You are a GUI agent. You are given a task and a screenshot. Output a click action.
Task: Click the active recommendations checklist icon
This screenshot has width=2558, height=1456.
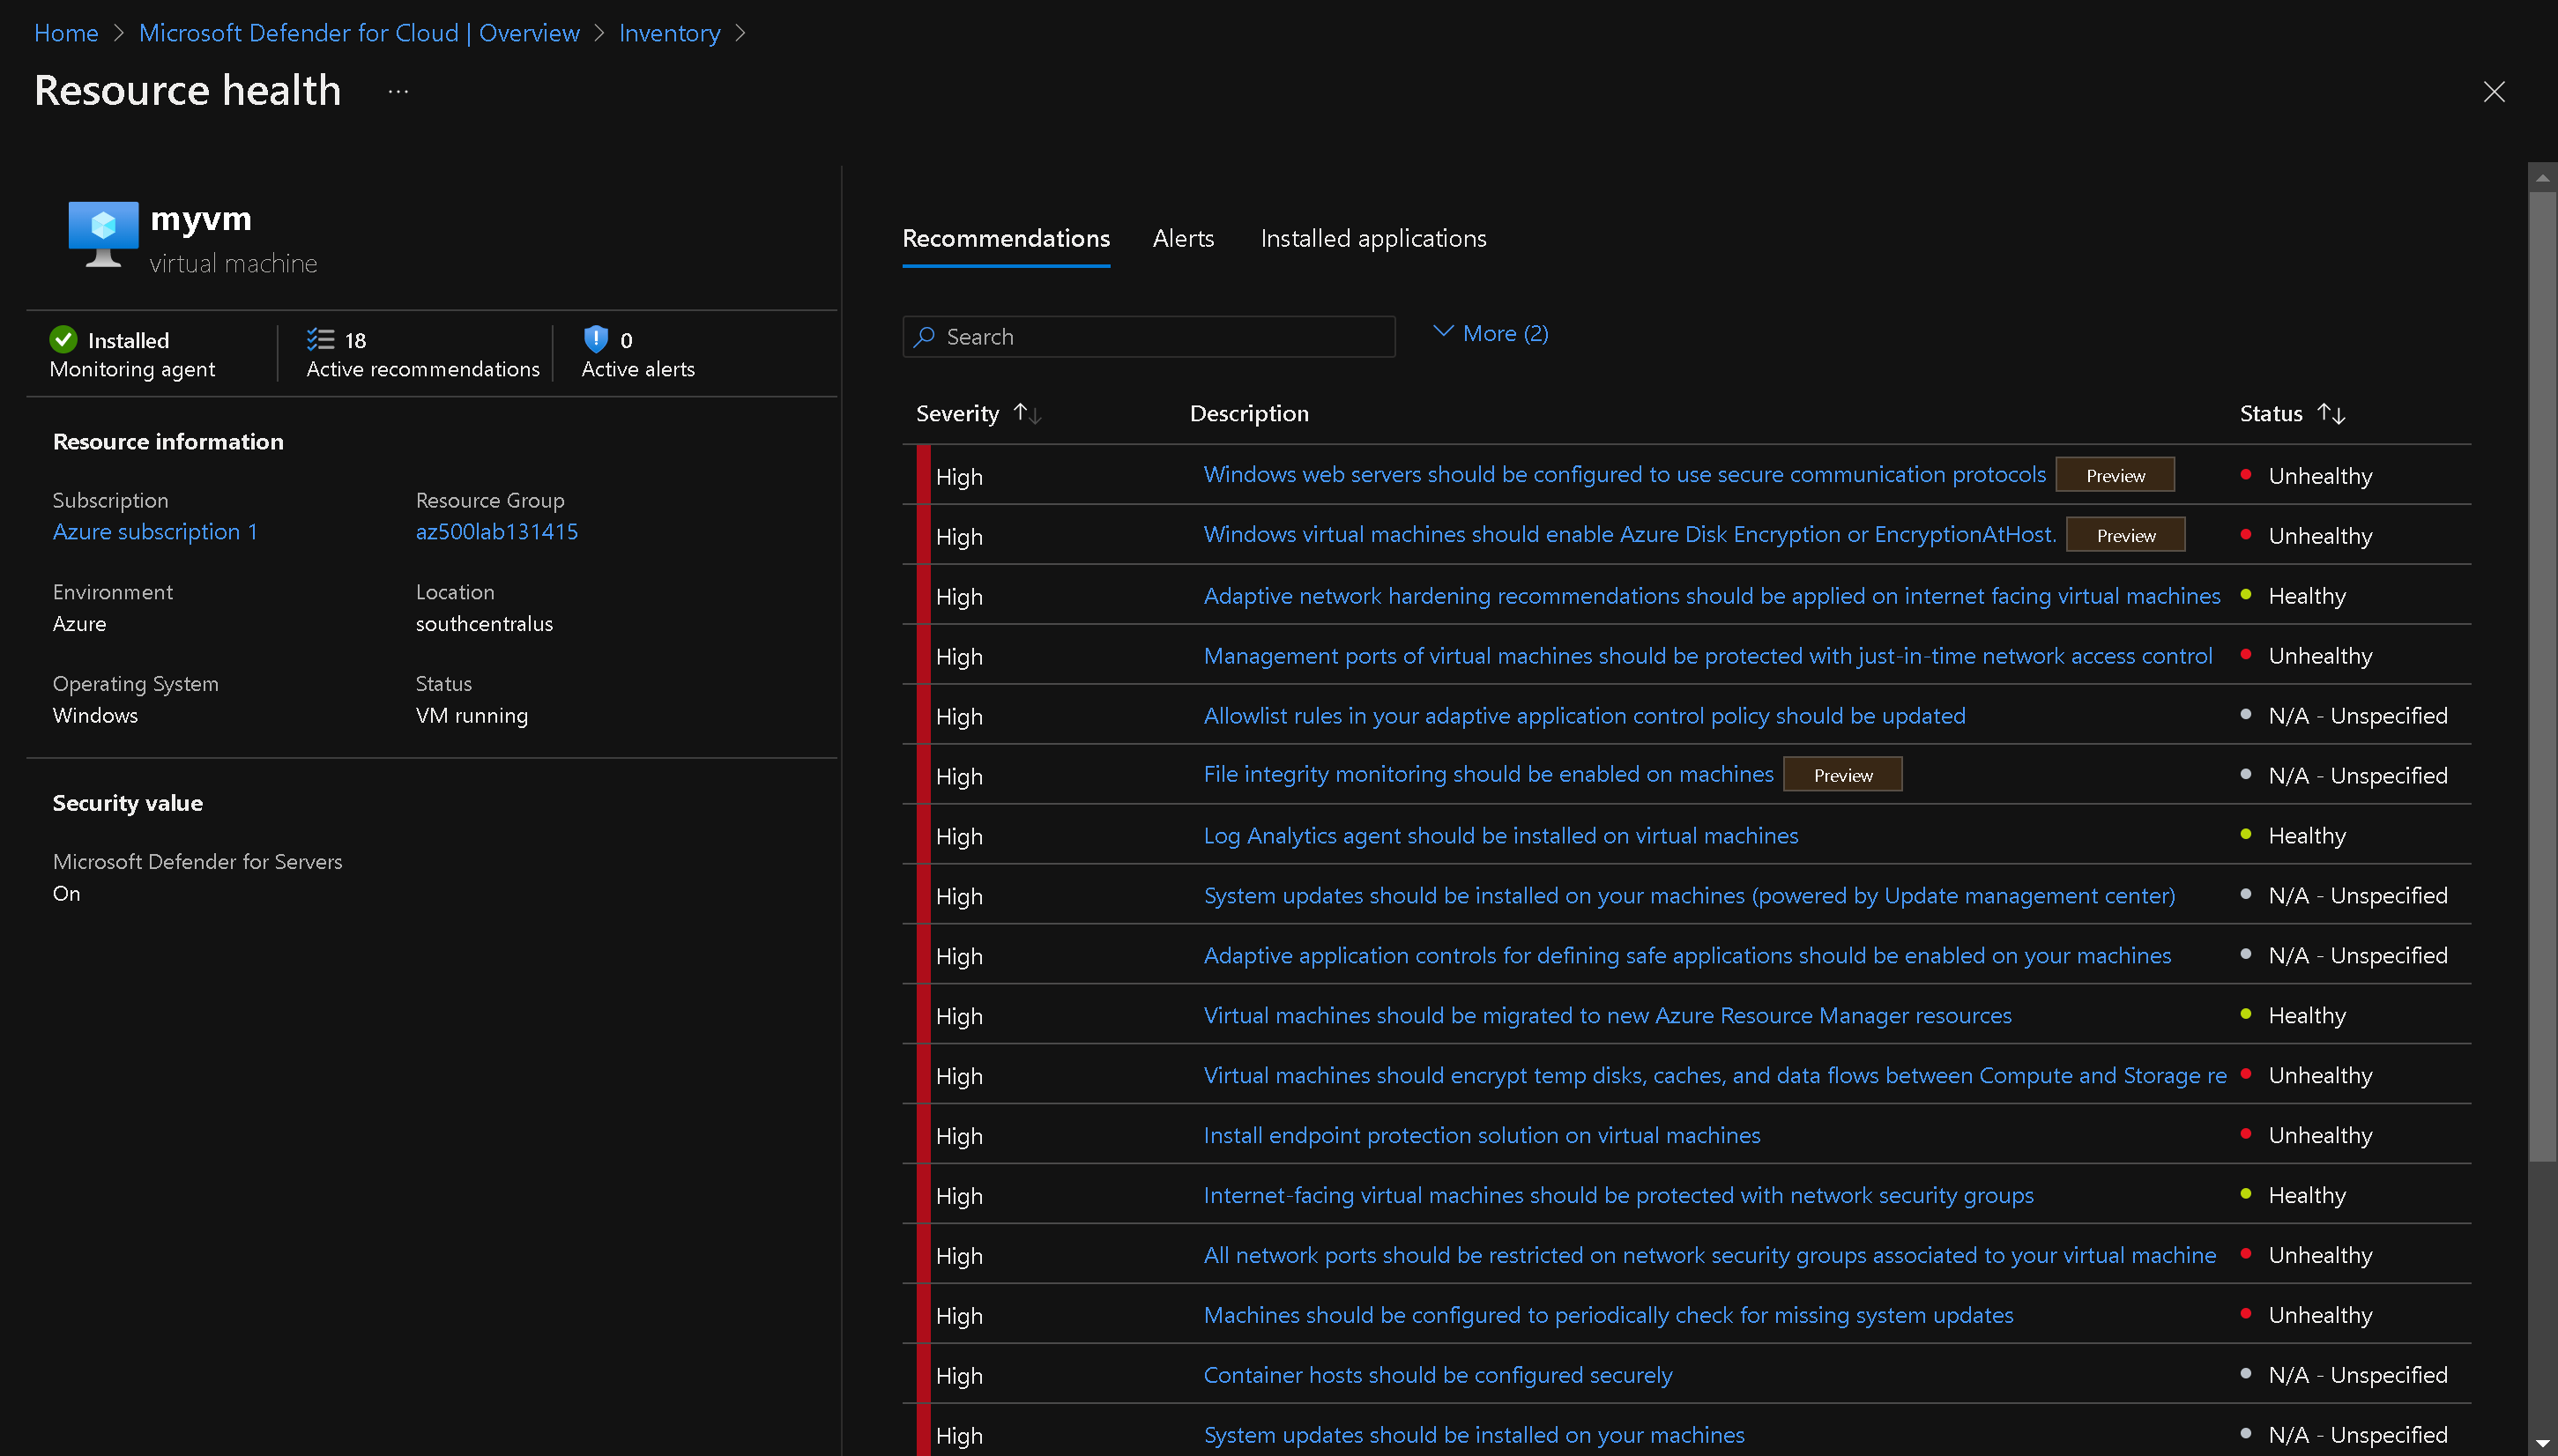point(322,339)
